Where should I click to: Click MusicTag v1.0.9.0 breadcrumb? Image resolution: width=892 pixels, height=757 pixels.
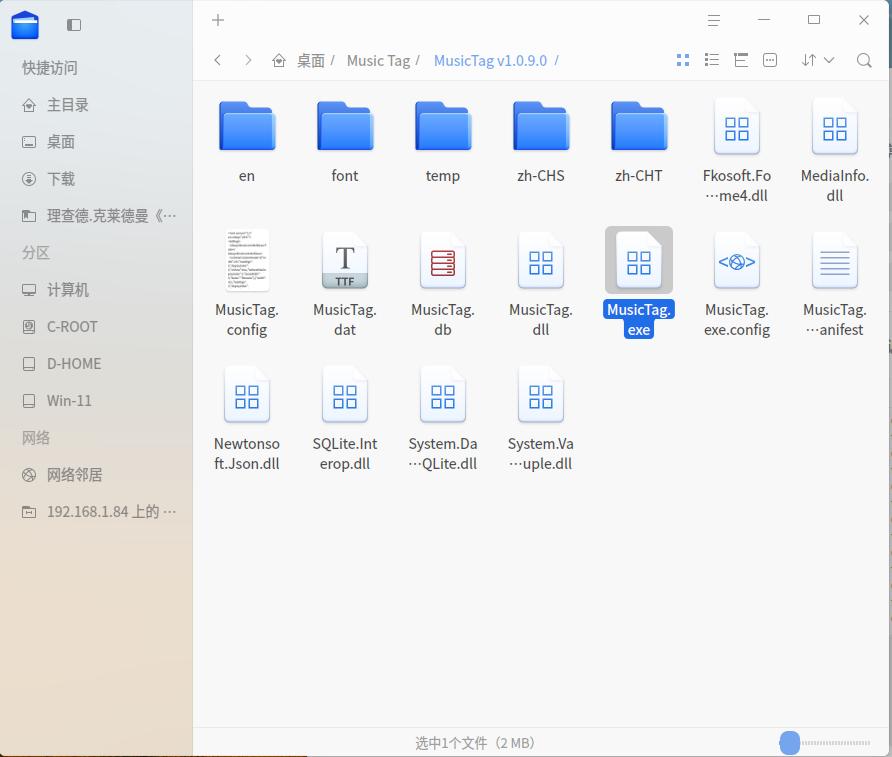[x=490, y=60]
